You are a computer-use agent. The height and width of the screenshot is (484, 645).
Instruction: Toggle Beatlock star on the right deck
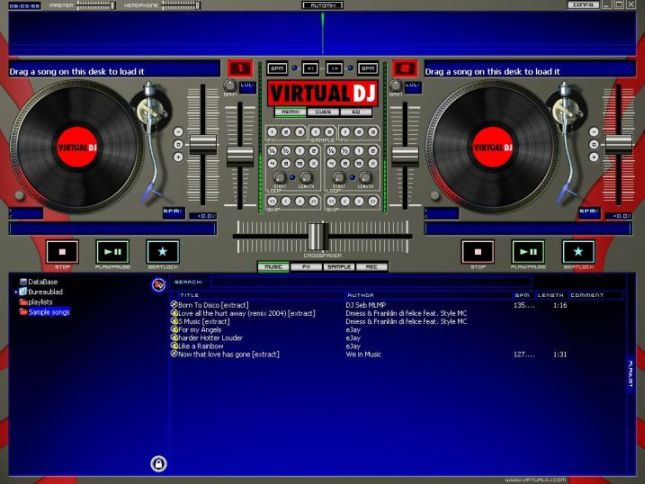tap(578, 251)
